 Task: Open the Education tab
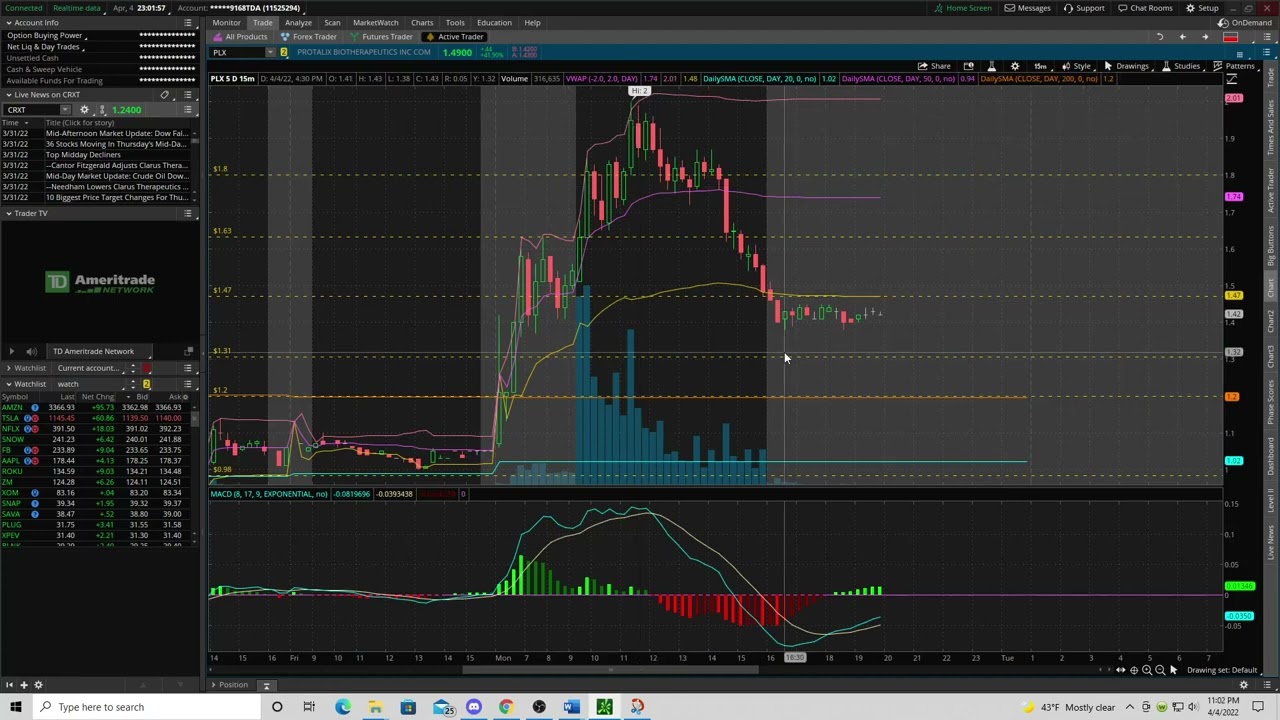coord(494,22)
